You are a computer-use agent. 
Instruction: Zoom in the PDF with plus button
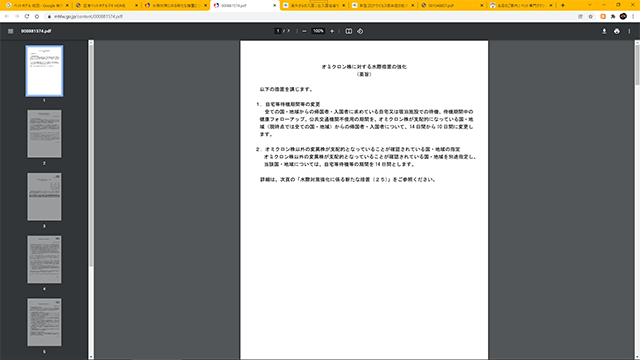pos(332,31)
